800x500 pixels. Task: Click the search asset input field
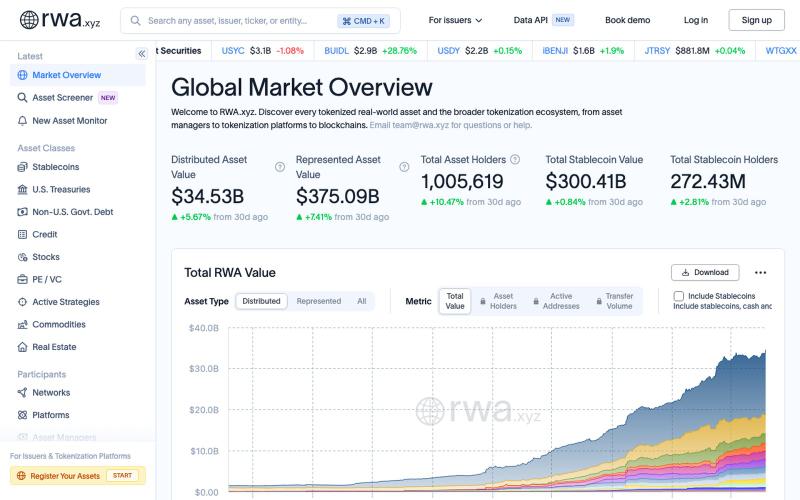tap(260, 21)
